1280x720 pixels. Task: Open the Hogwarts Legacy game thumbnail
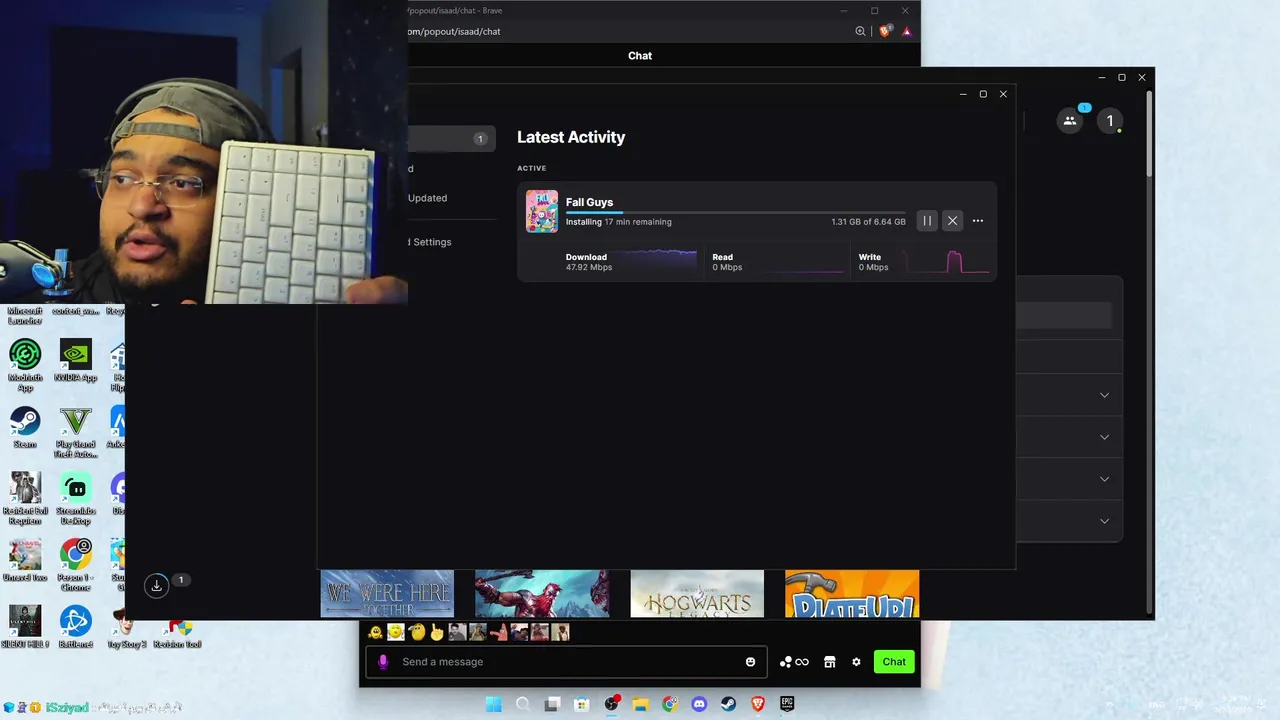coord(697,594)
